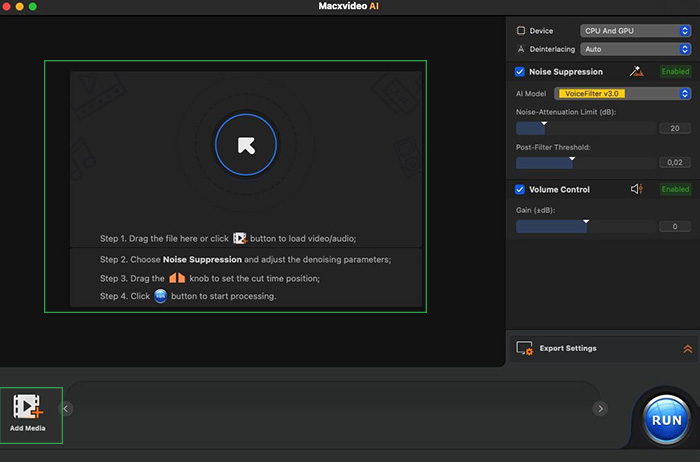Click the load video icon in Step 1
The width and height of the screenshot is (700, 462).
tap(240, 238)
